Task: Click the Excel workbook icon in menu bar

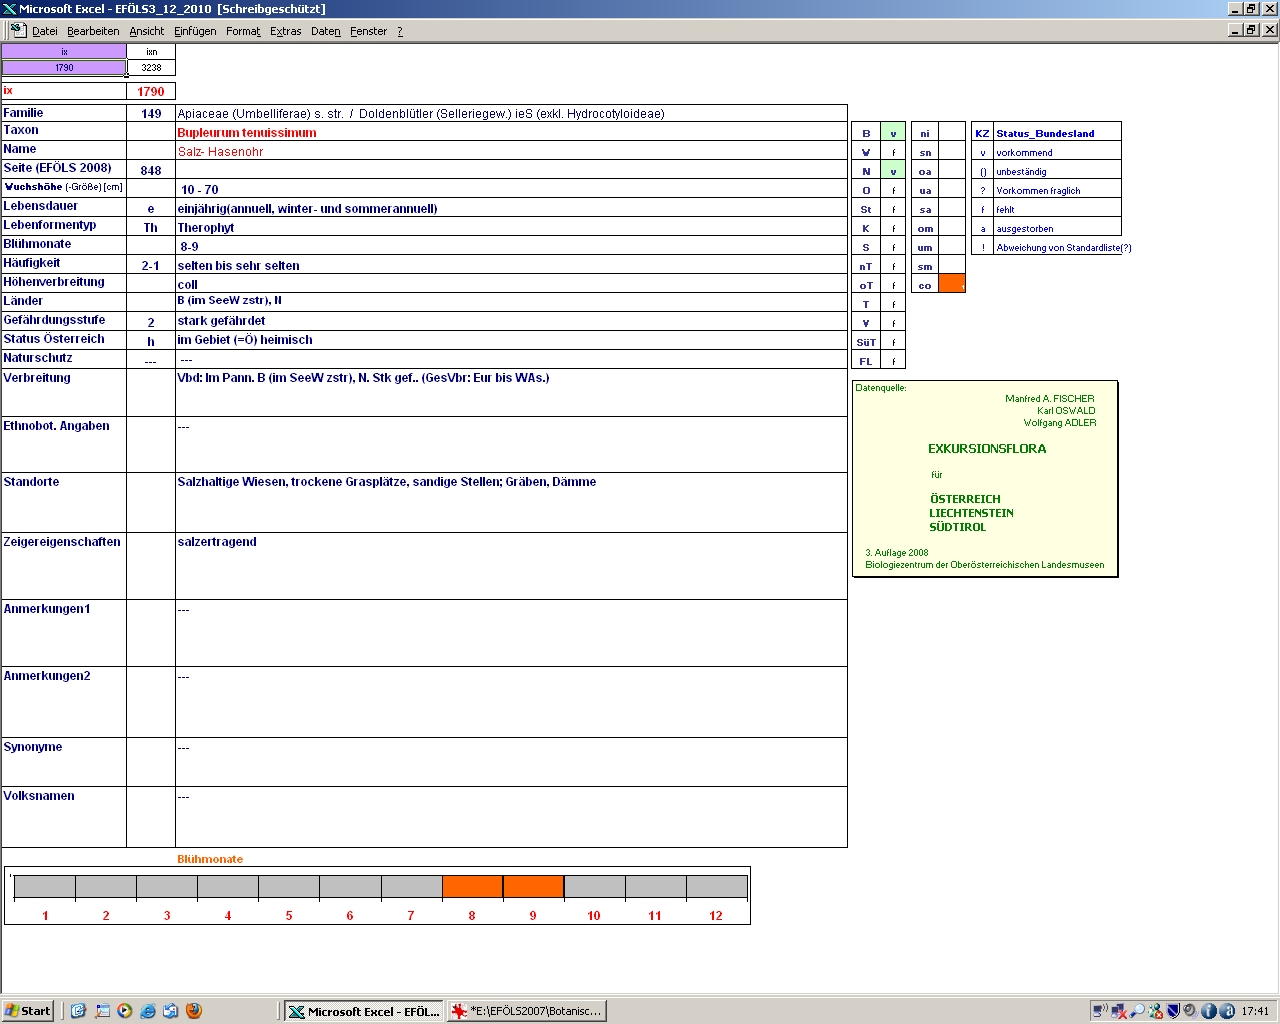Action: [x=18, y=30]
